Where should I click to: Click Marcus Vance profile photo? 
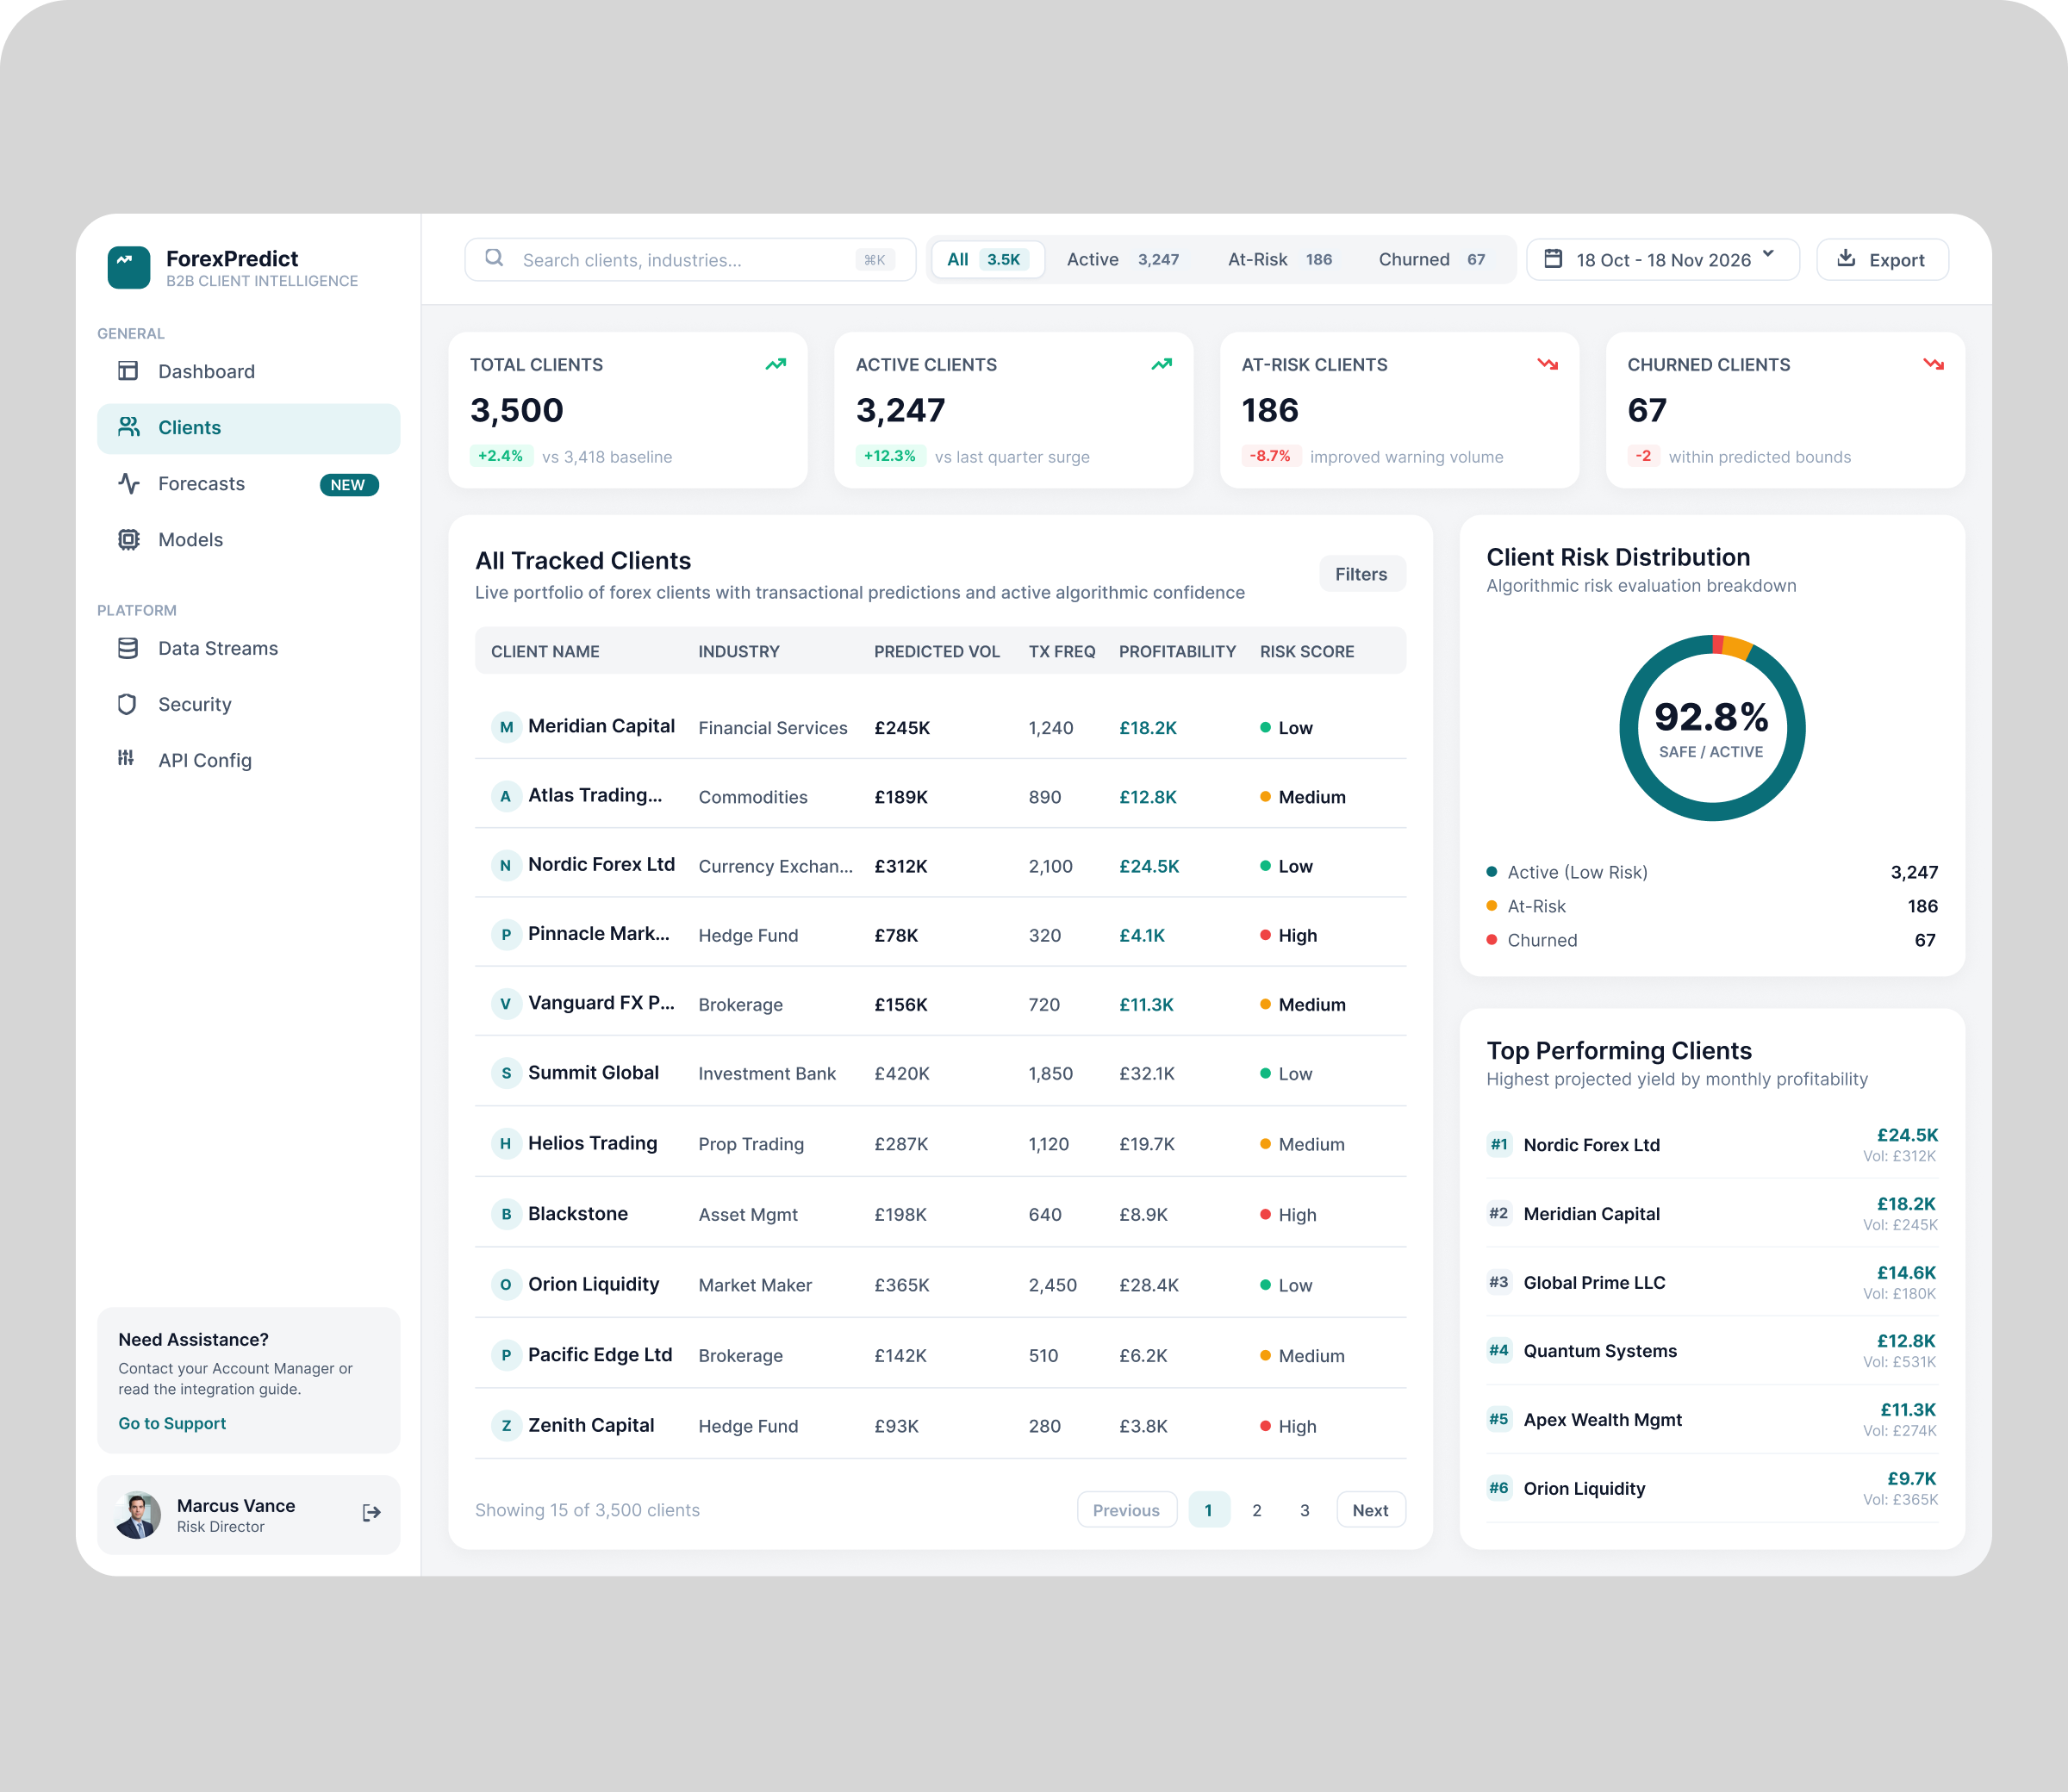pos(138,1515)
